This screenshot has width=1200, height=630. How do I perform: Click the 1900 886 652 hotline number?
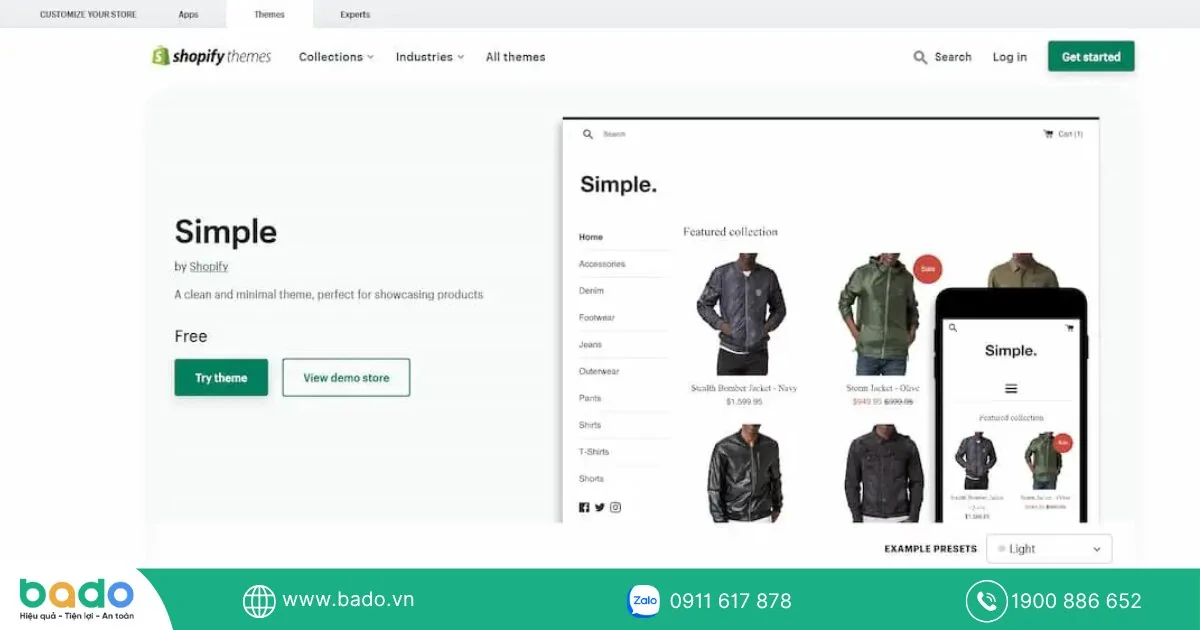tap(1076, 601)
